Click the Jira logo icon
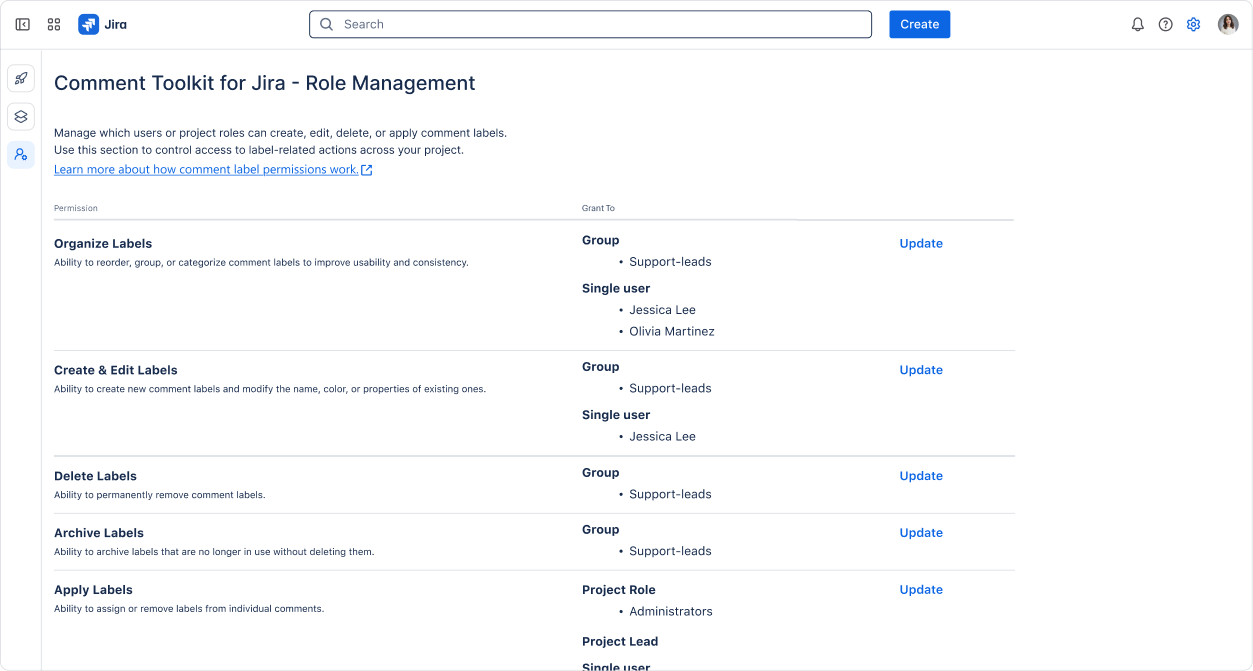 (88, 24)
